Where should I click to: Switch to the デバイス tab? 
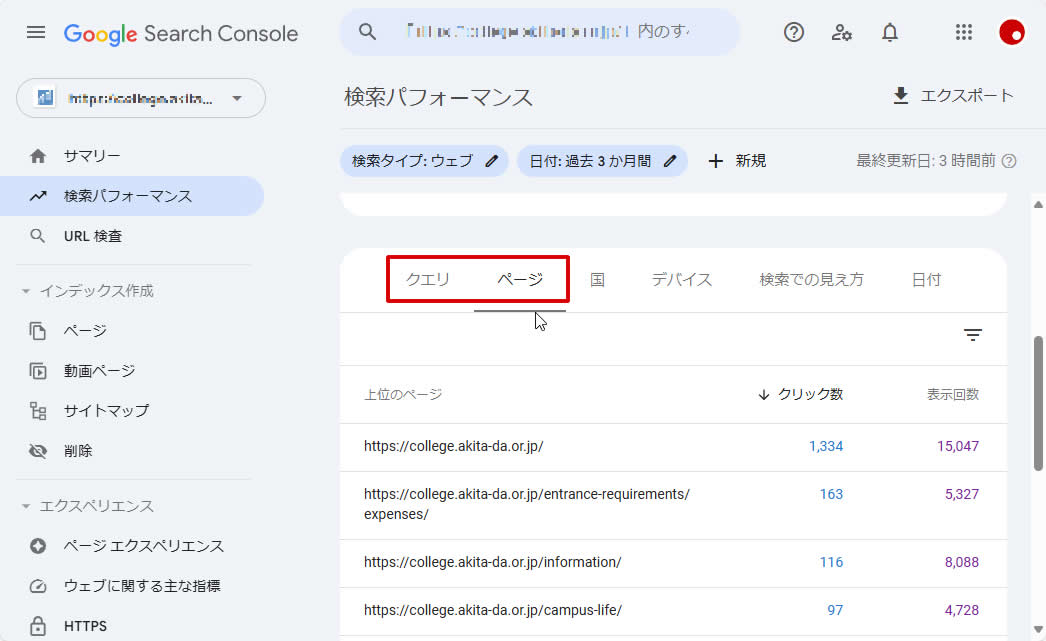point(682,280)
